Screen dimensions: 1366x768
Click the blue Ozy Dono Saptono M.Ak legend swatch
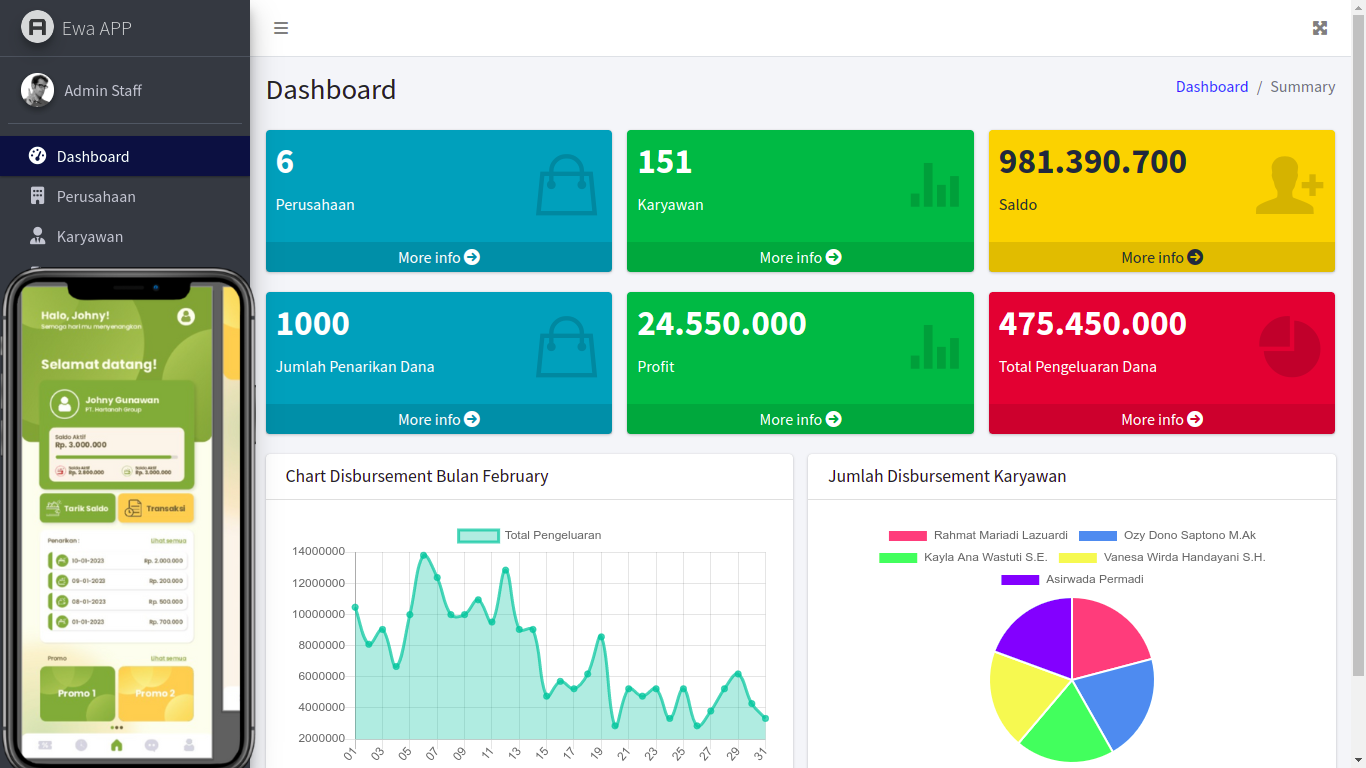click(1098, 536)
